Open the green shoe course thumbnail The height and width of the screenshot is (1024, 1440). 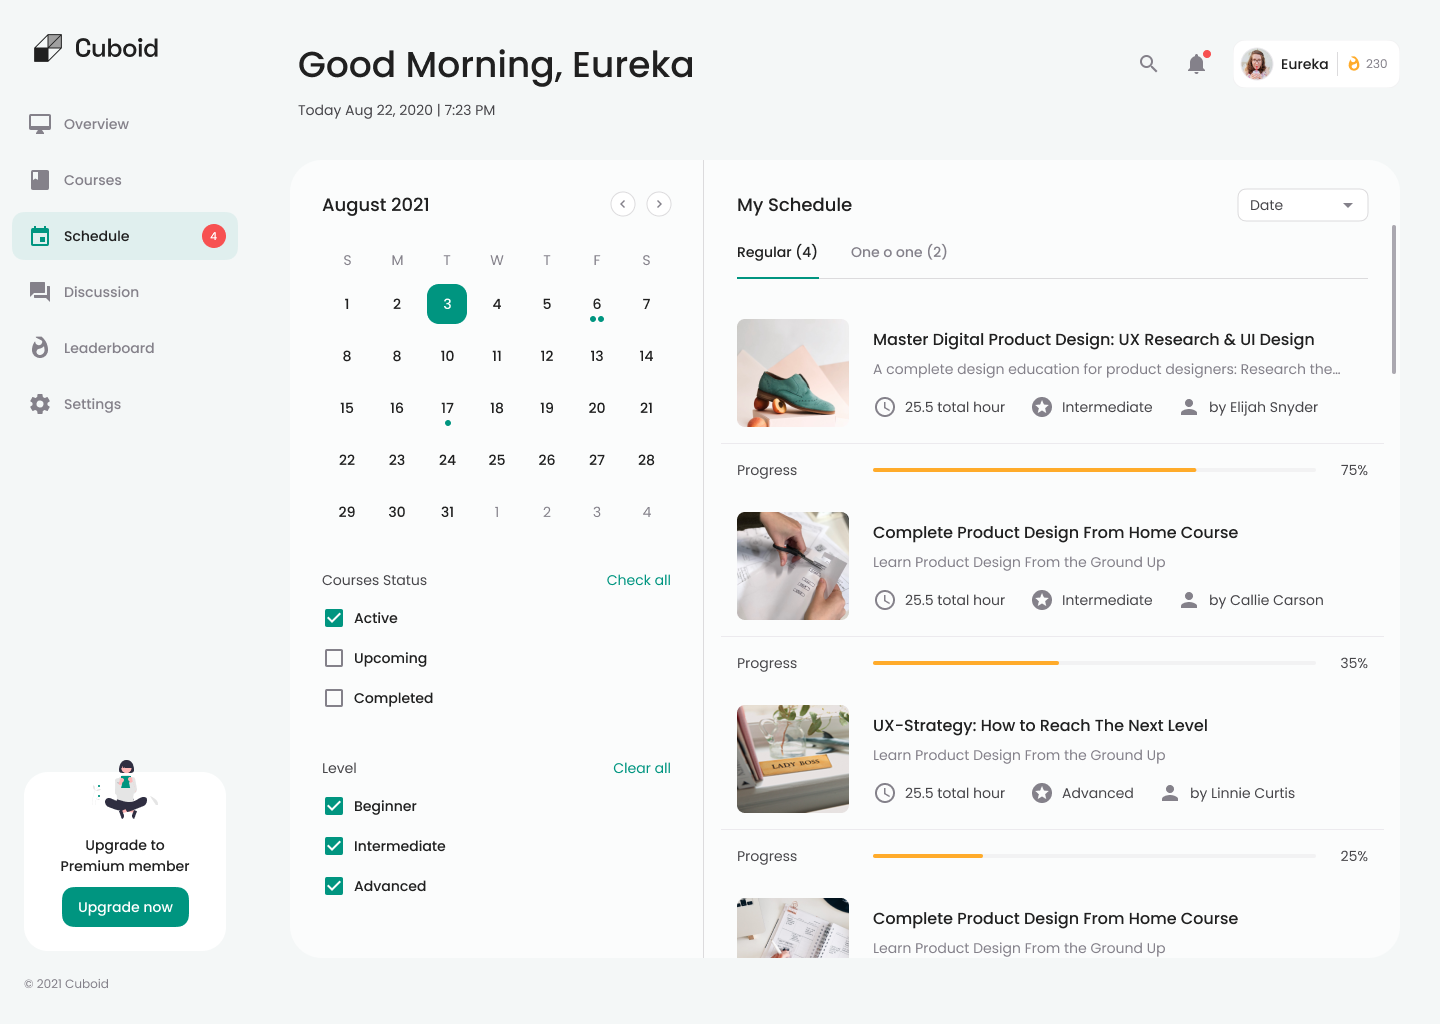[x=793, y=373]
